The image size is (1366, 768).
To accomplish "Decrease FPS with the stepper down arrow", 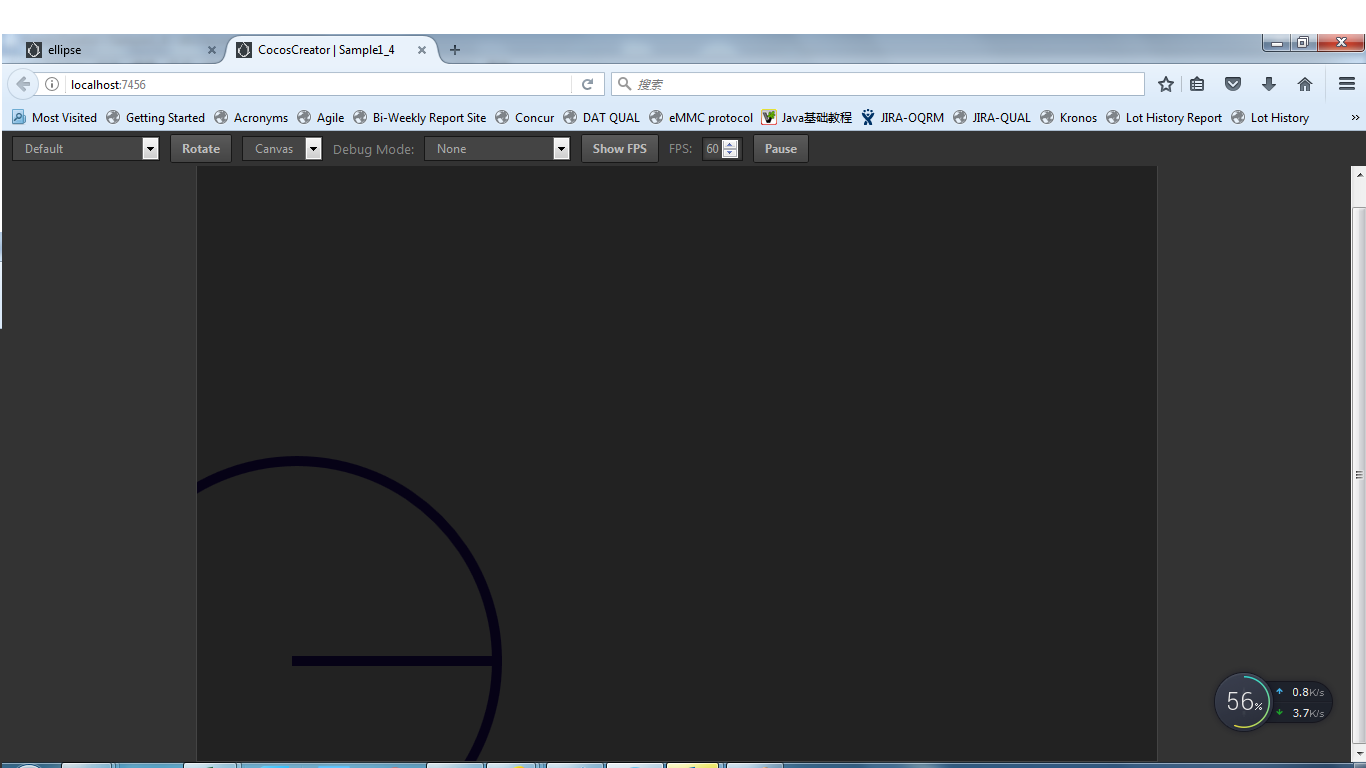I will pyautogui.click(x=730, y=154).
